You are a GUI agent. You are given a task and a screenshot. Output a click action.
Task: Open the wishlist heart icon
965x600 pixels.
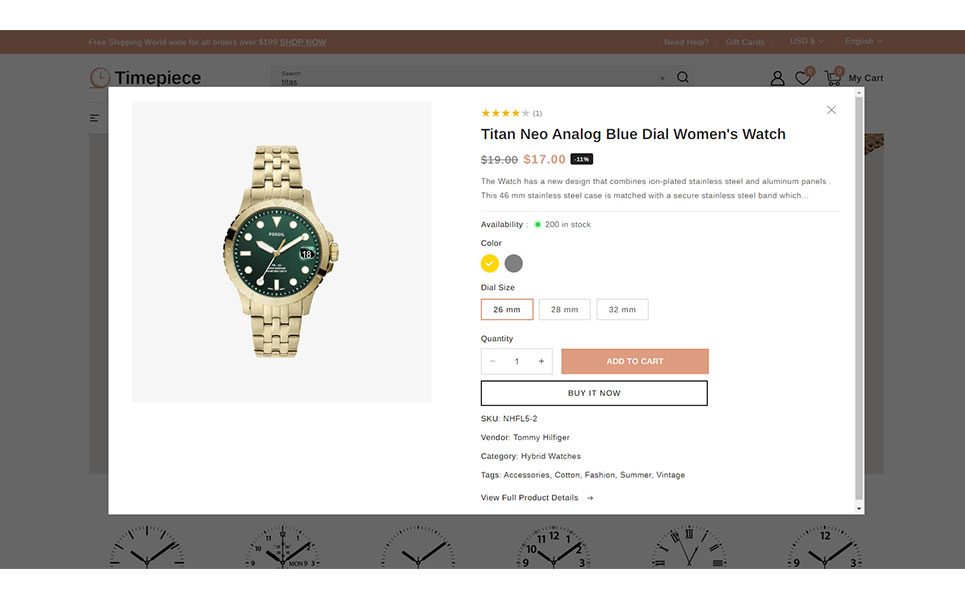pyautogui.click(x=802, y=78)
